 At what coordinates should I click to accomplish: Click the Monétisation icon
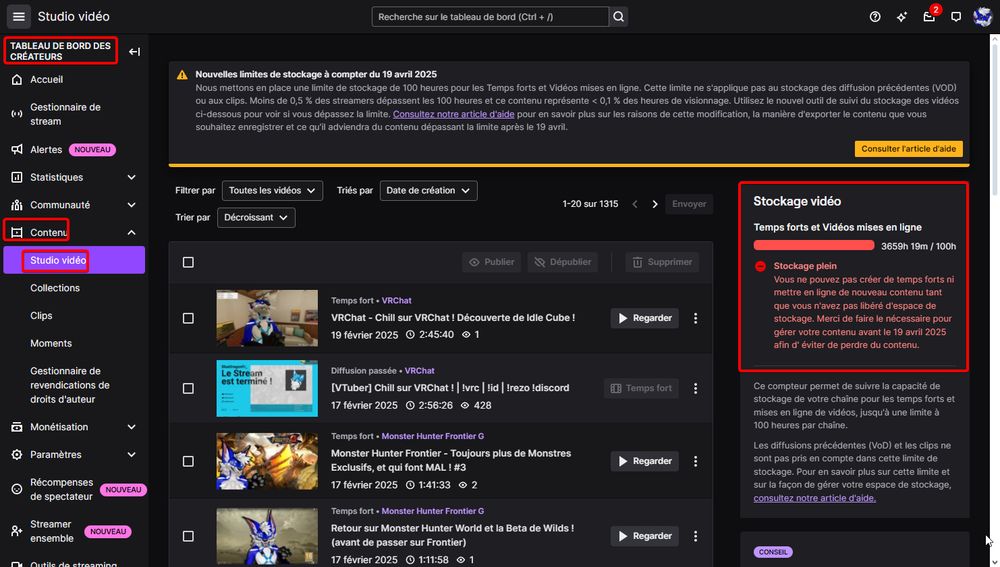pos(17,427)
